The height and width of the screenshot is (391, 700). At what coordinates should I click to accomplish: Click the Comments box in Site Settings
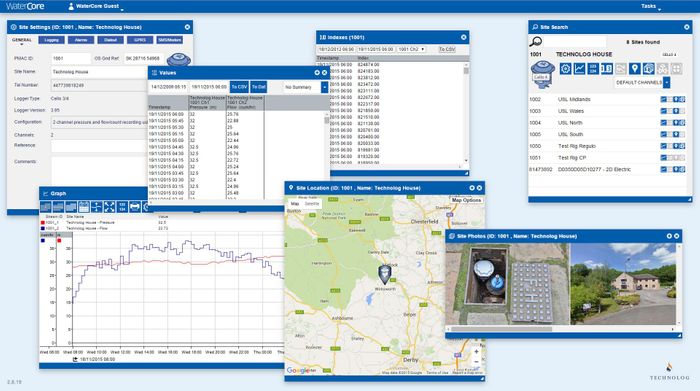pos(99,172)
